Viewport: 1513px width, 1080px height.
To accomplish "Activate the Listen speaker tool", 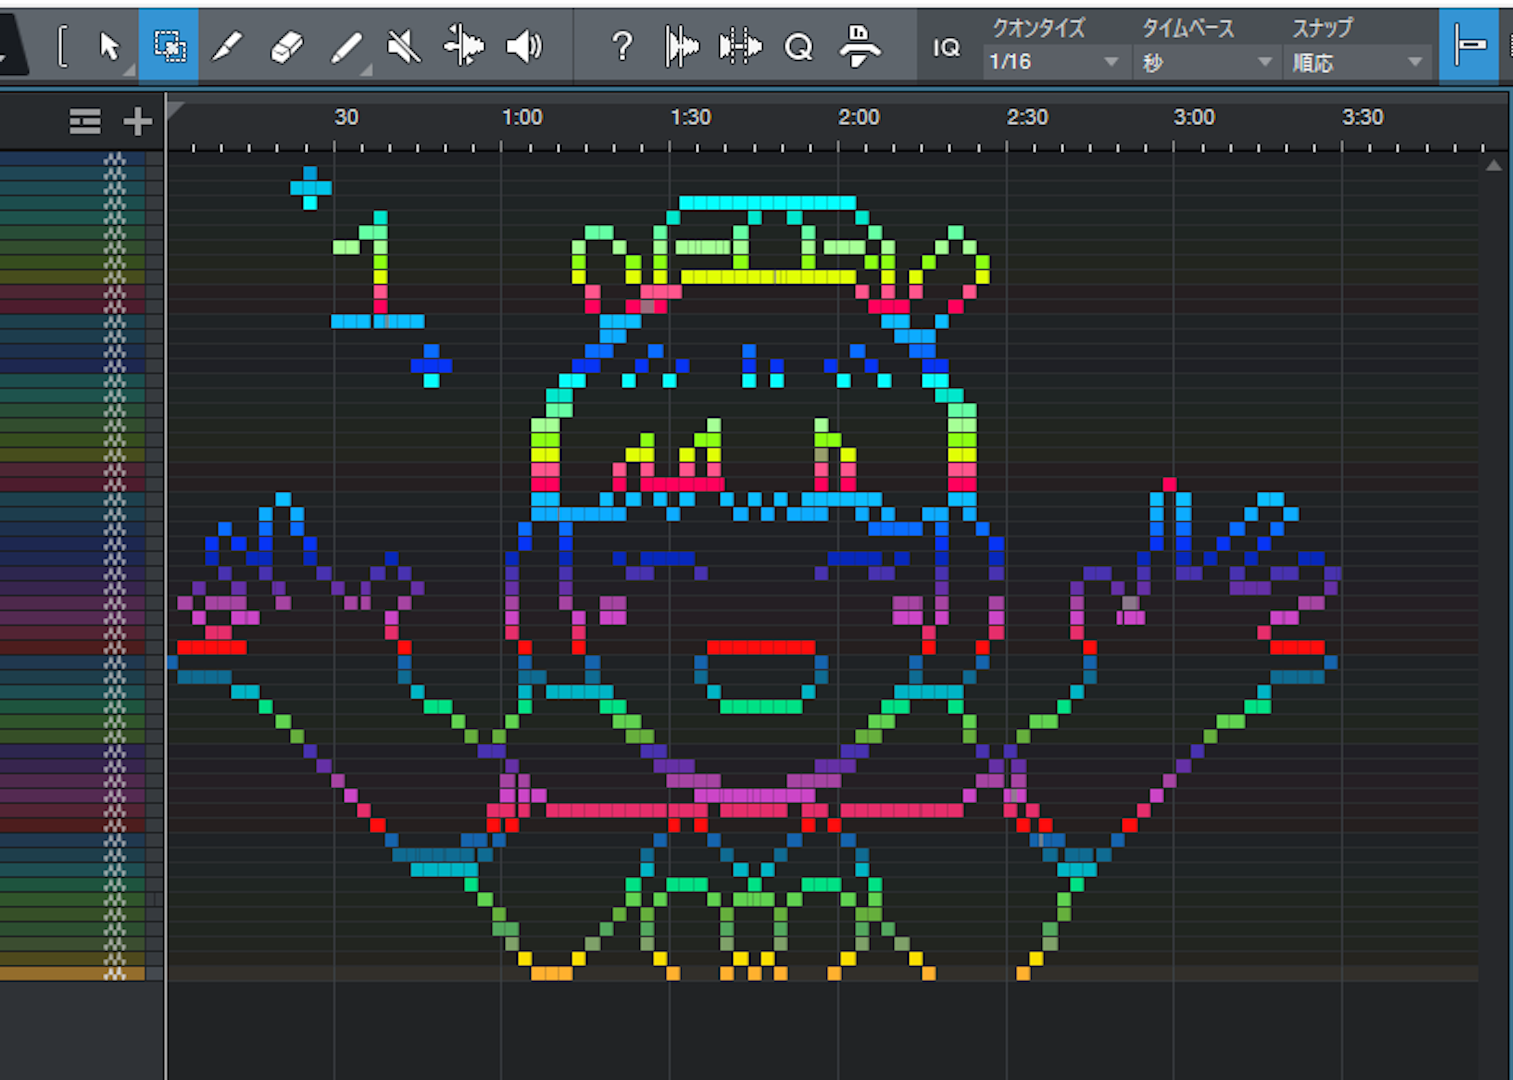I will [x=524, y=46].
